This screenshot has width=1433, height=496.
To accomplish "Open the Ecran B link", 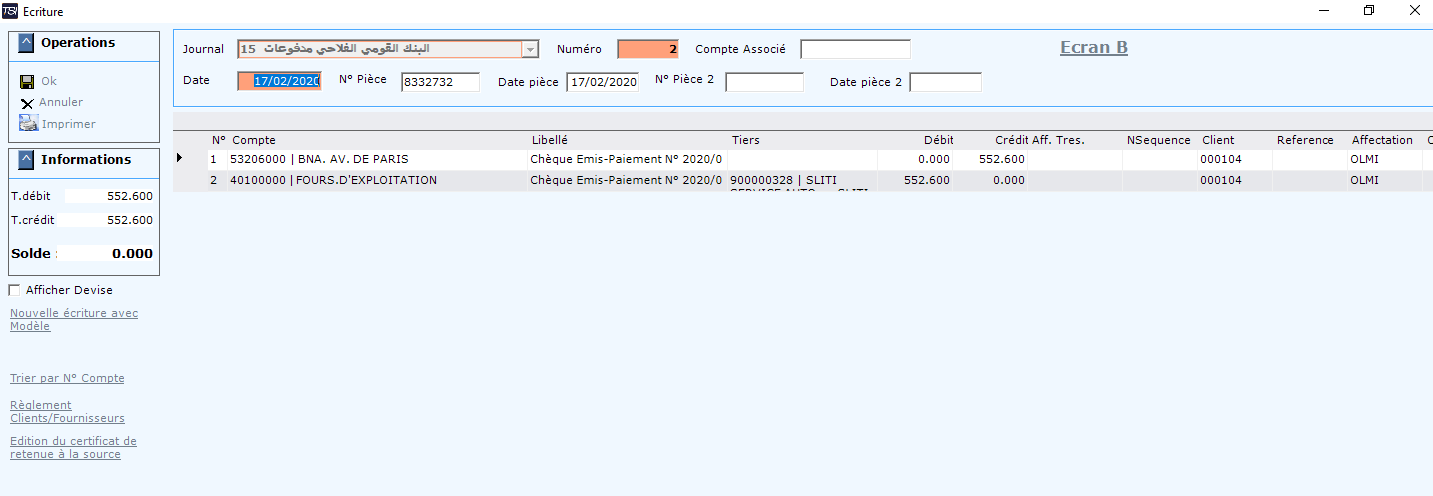I will click(1094, 47).
